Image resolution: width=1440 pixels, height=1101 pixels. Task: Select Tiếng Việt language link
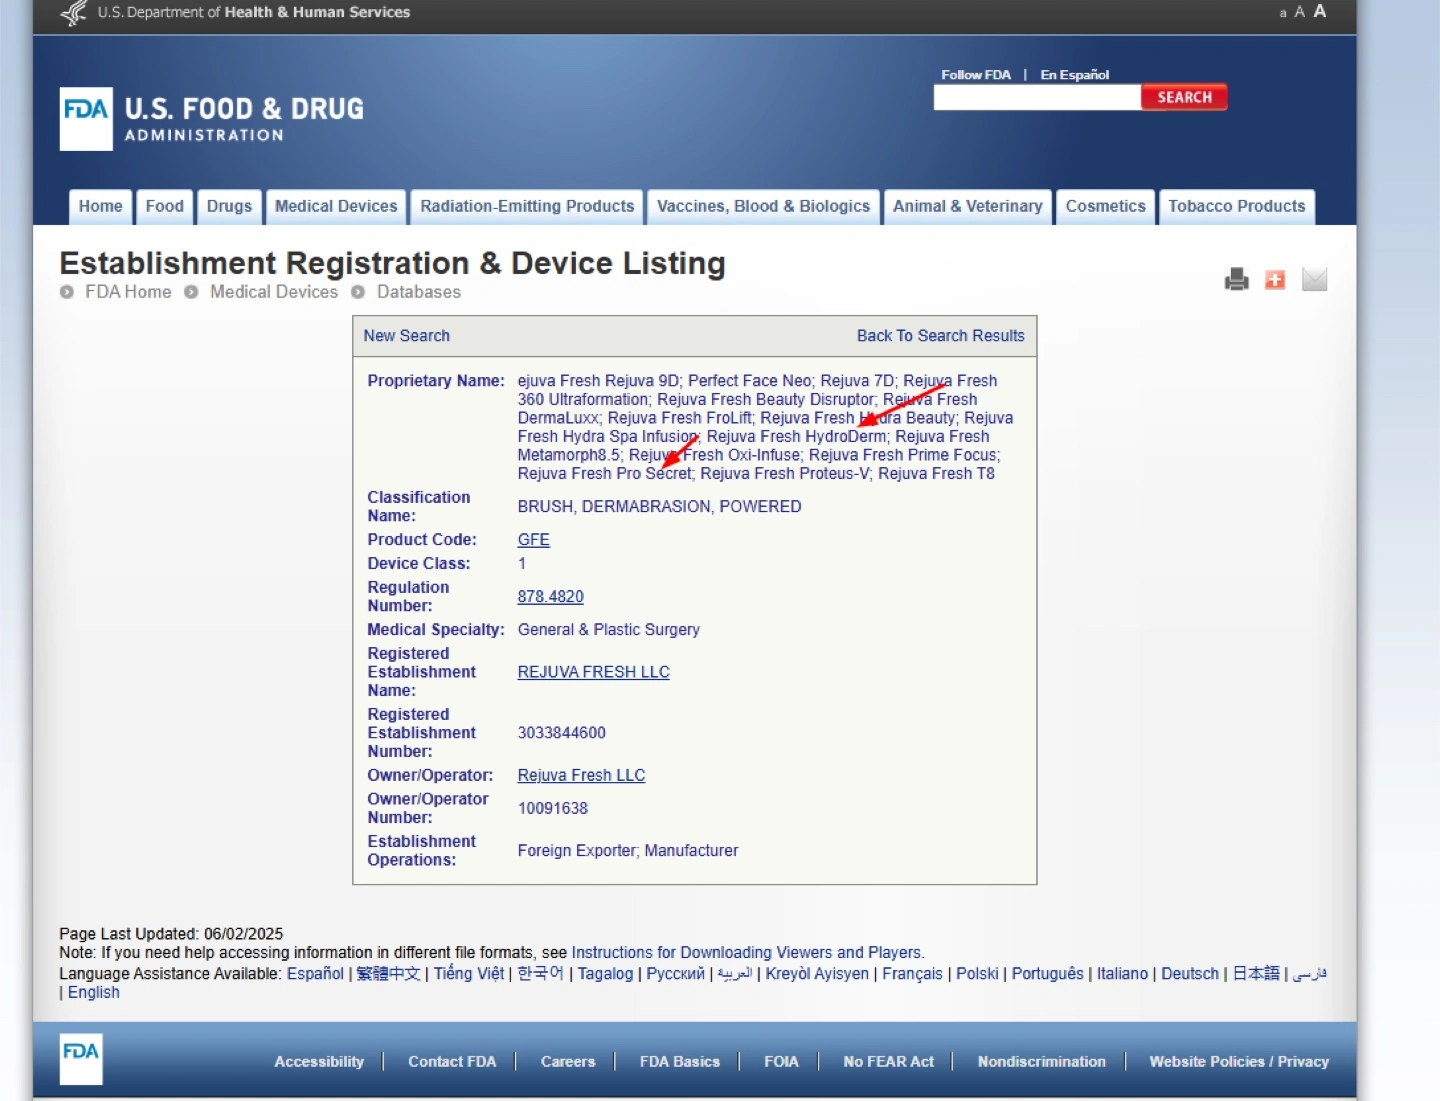(468, 974)
